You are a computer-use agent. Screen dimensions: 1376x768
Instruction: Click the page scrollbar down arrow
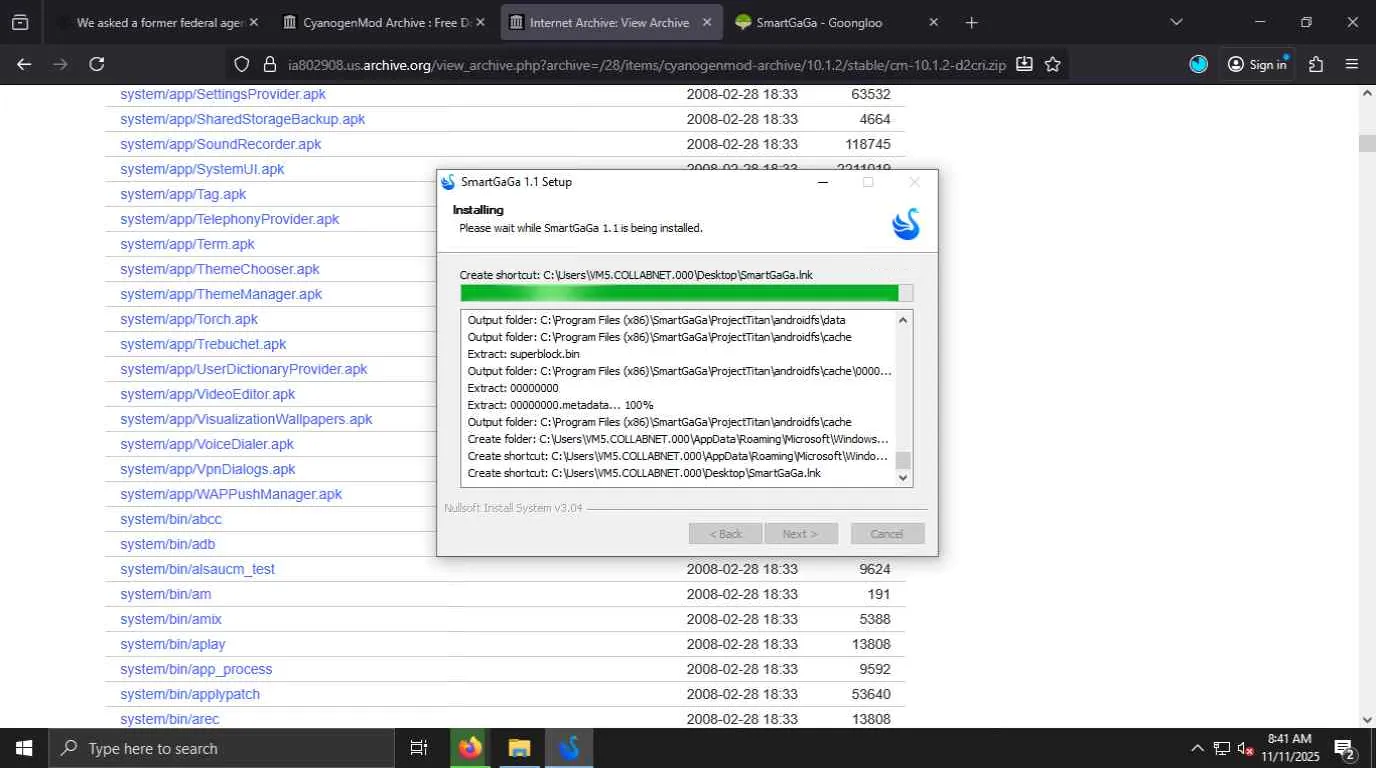pyautogui.click(x=1367, y=719)
